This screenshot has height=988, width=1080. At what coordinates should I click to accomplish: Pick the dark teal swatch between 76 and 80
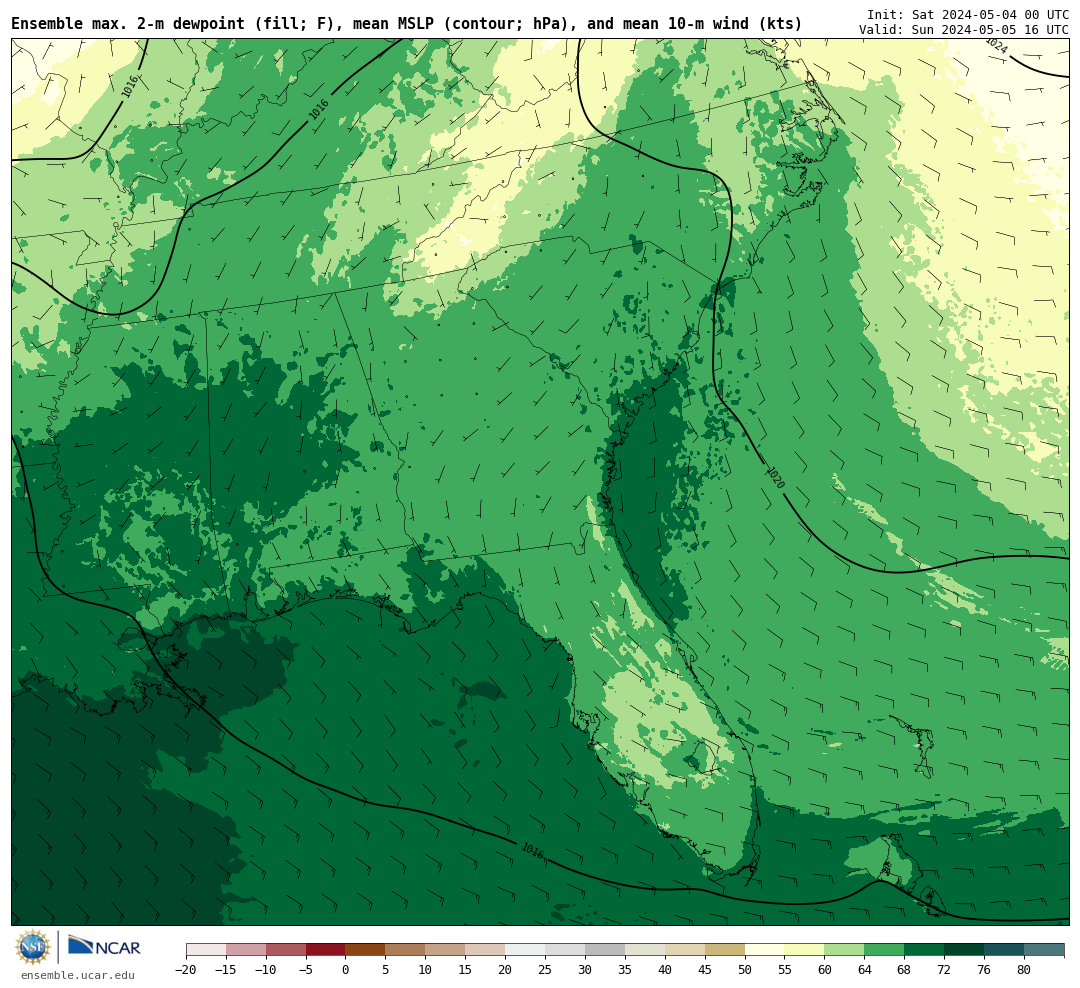(1005, 950)
